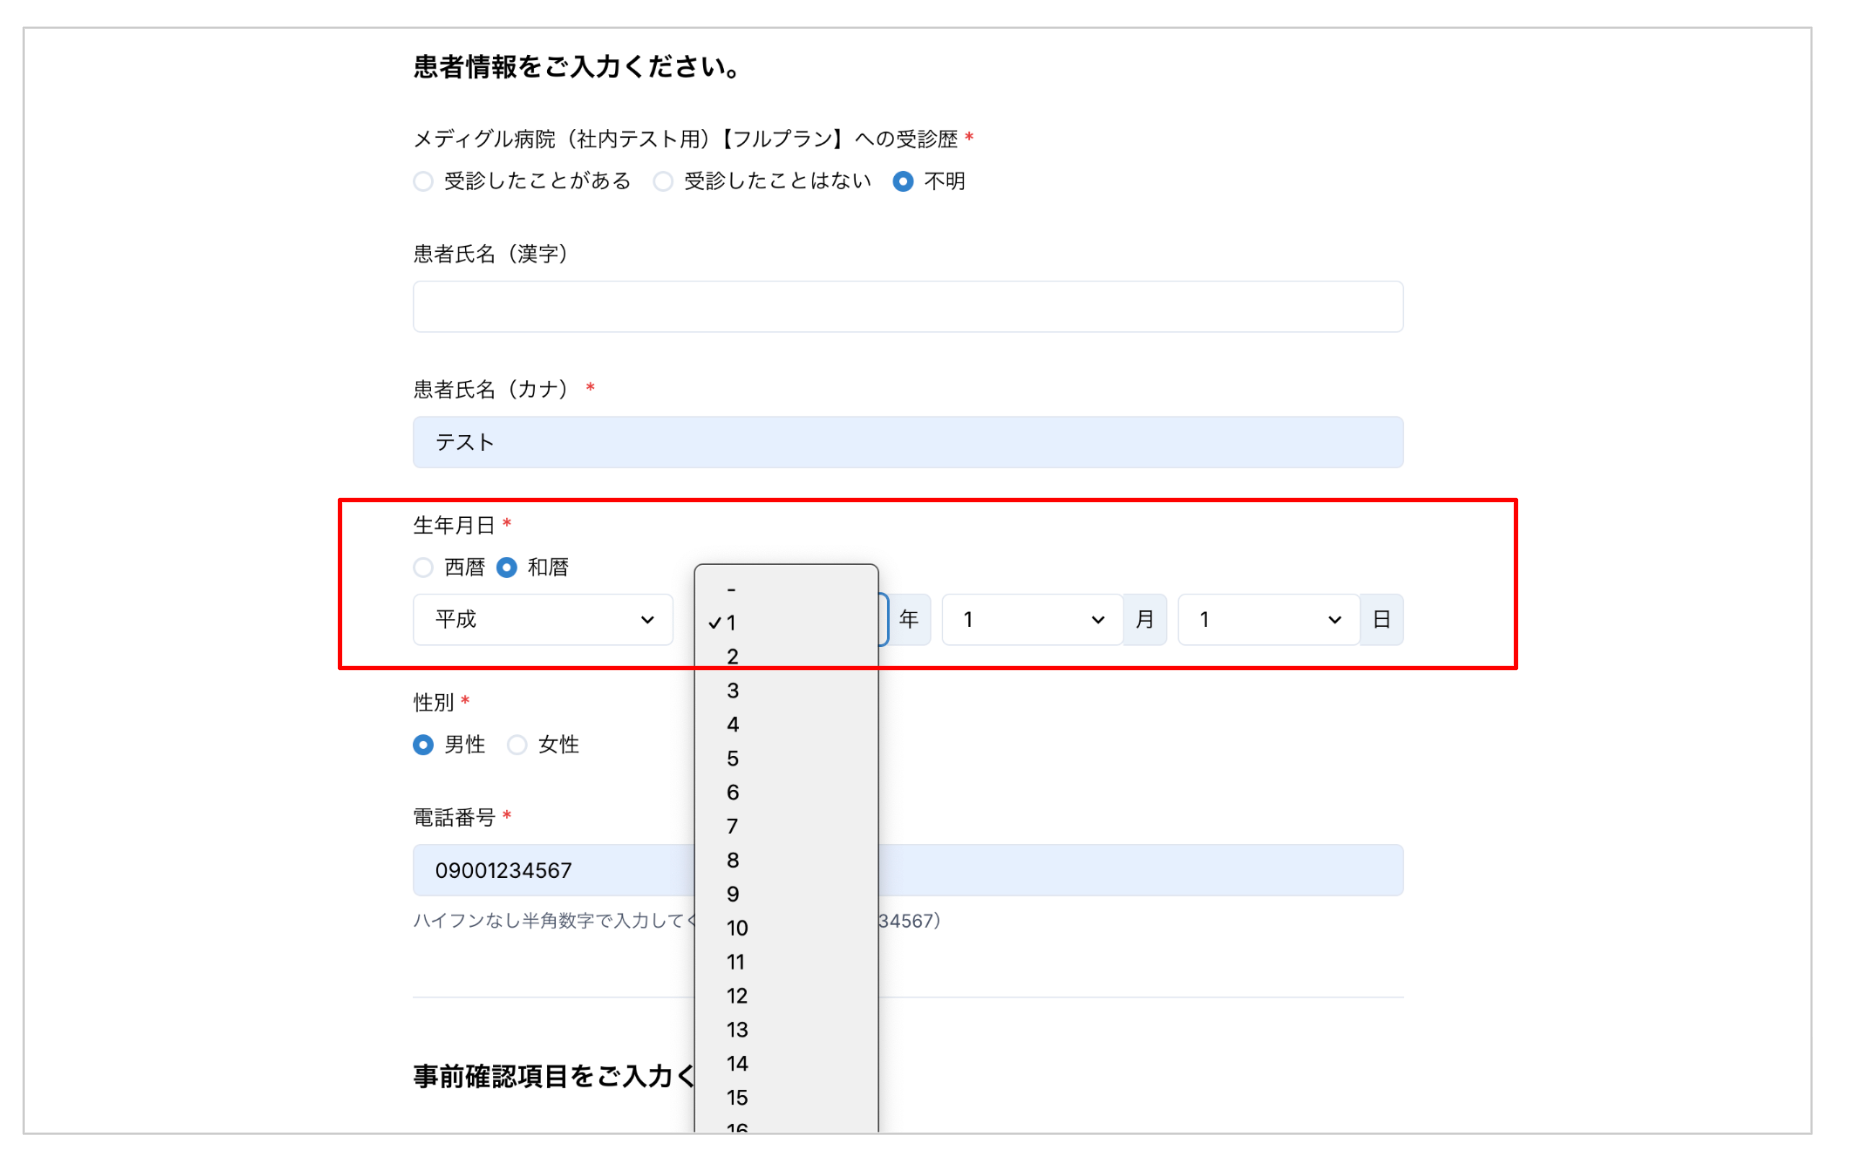1870x1166 pixels.
Task: Pick year 8 from the year list
Action: pyautogui.click(x=733, y=860)
